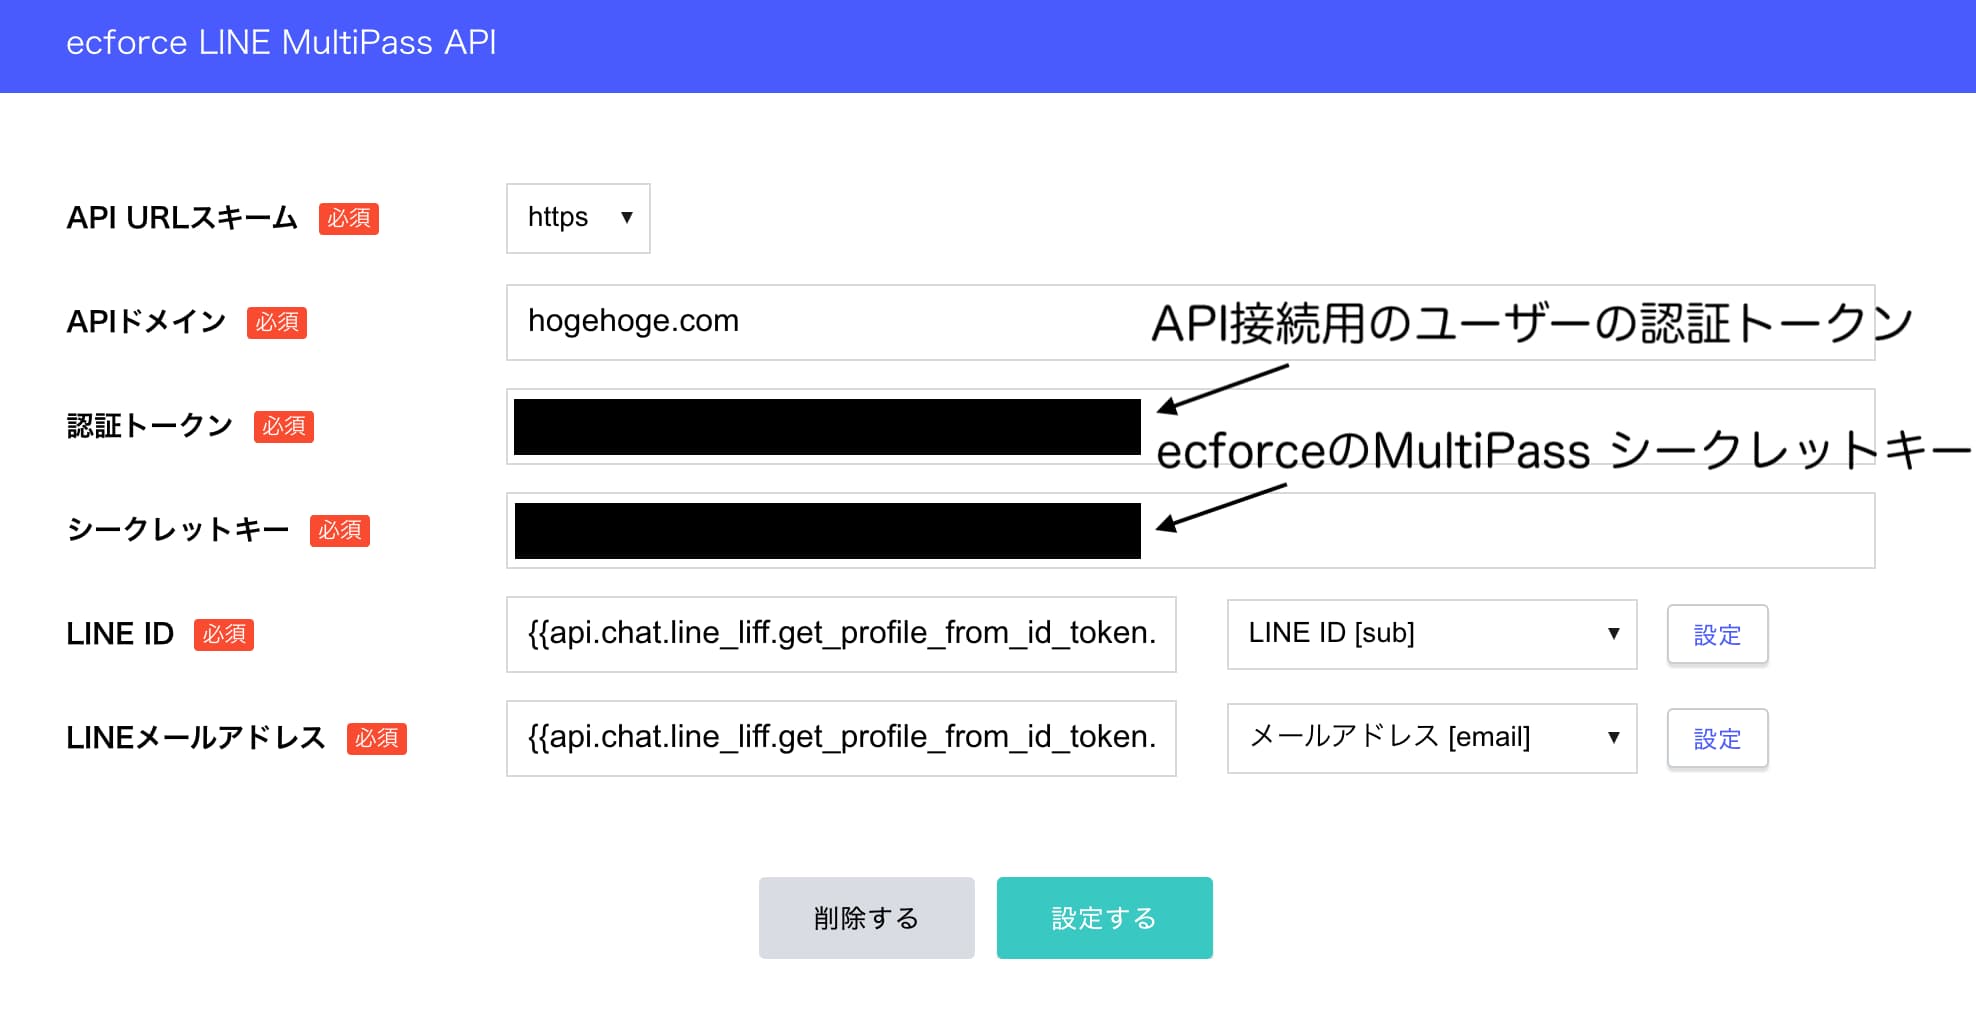Click inside the シークレットキー input field
Screen dimensions: 1976x1032
[1500, 530]
